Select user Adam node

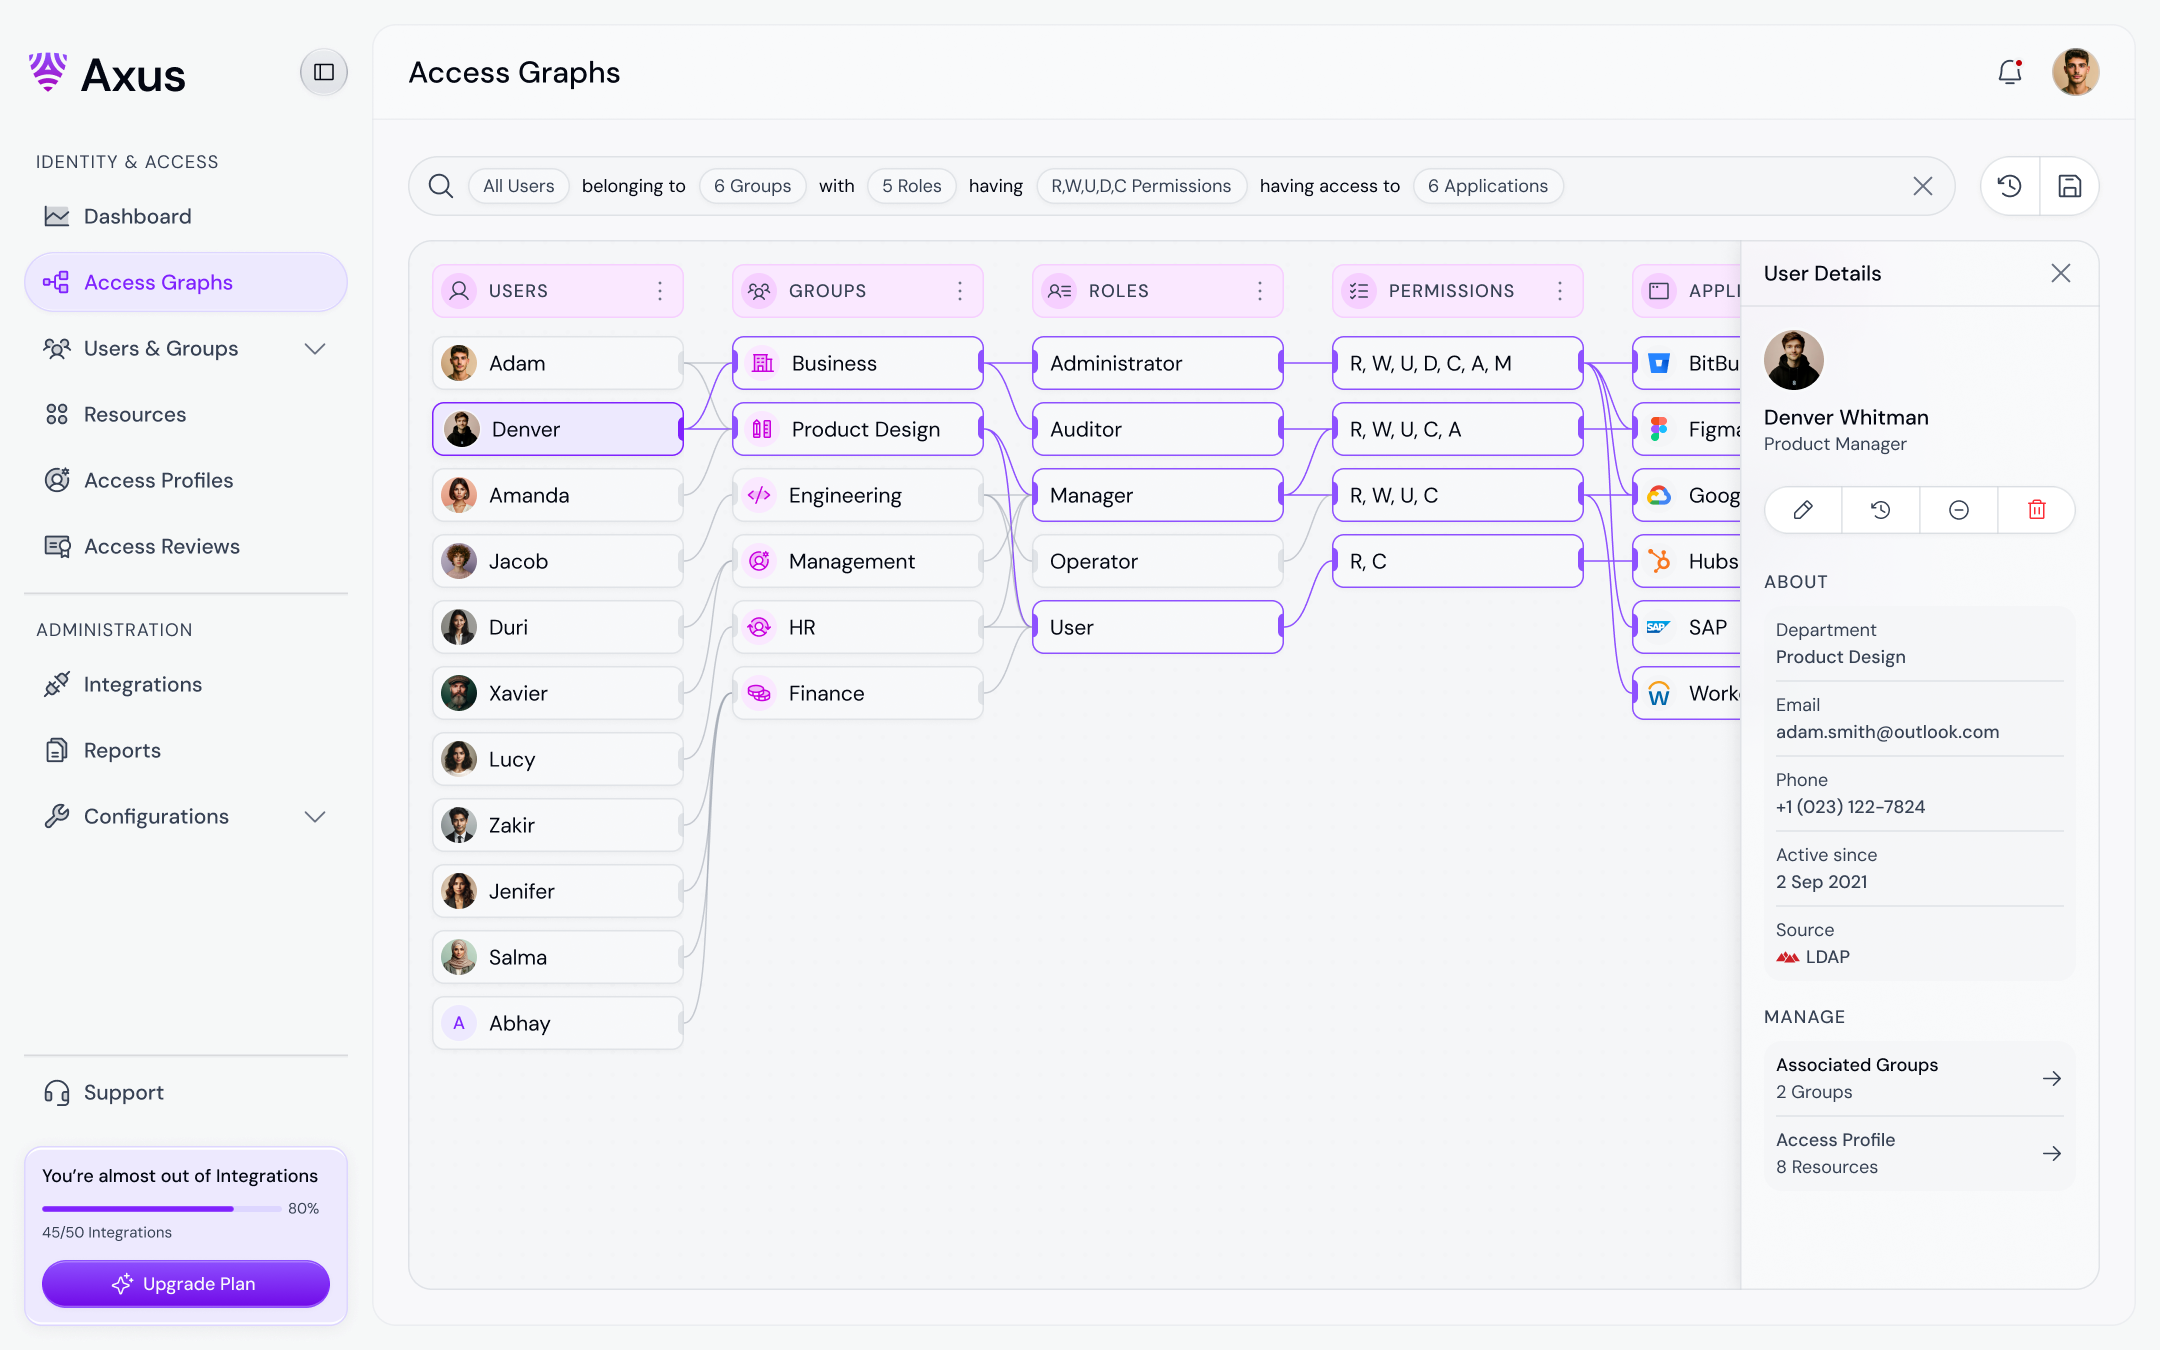click(x=558, y=363)
